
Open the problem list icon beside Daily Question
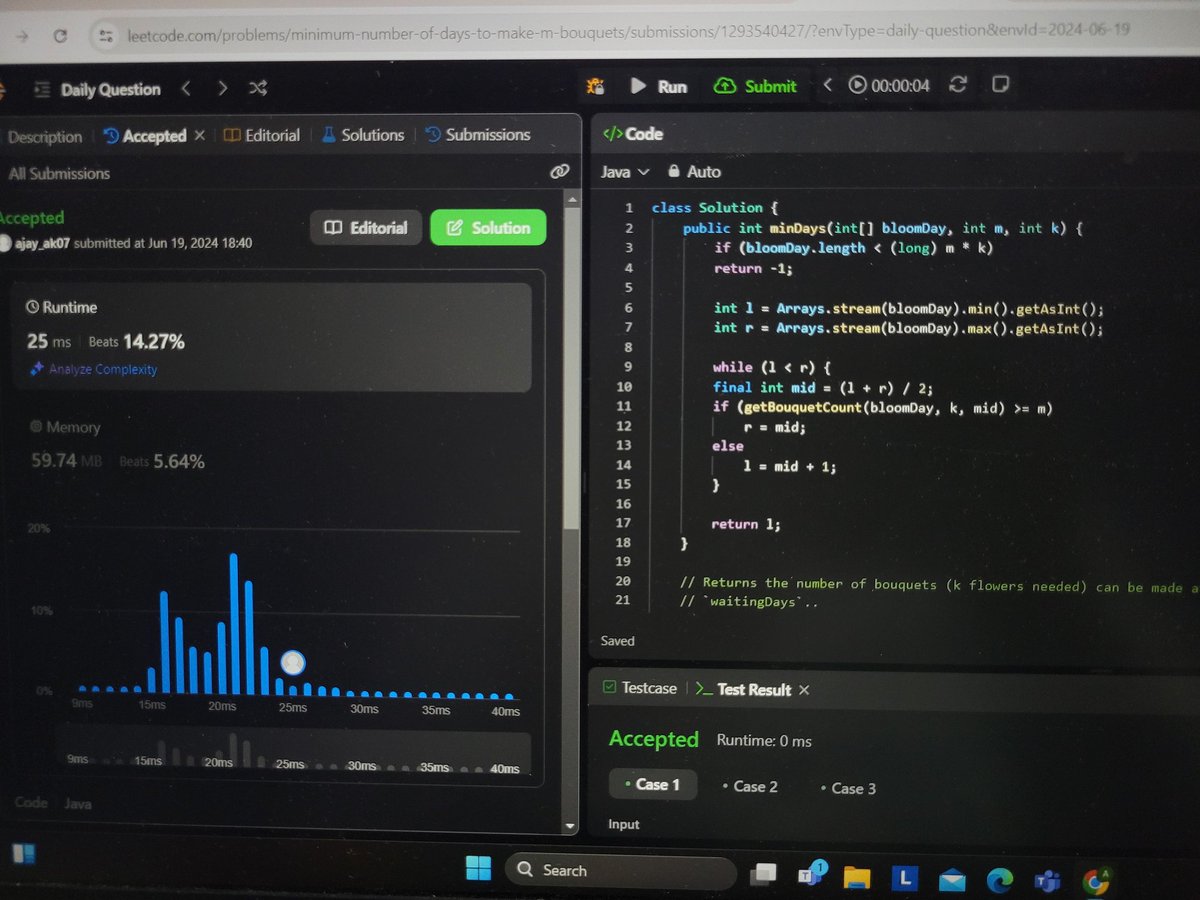click(42, 89)
